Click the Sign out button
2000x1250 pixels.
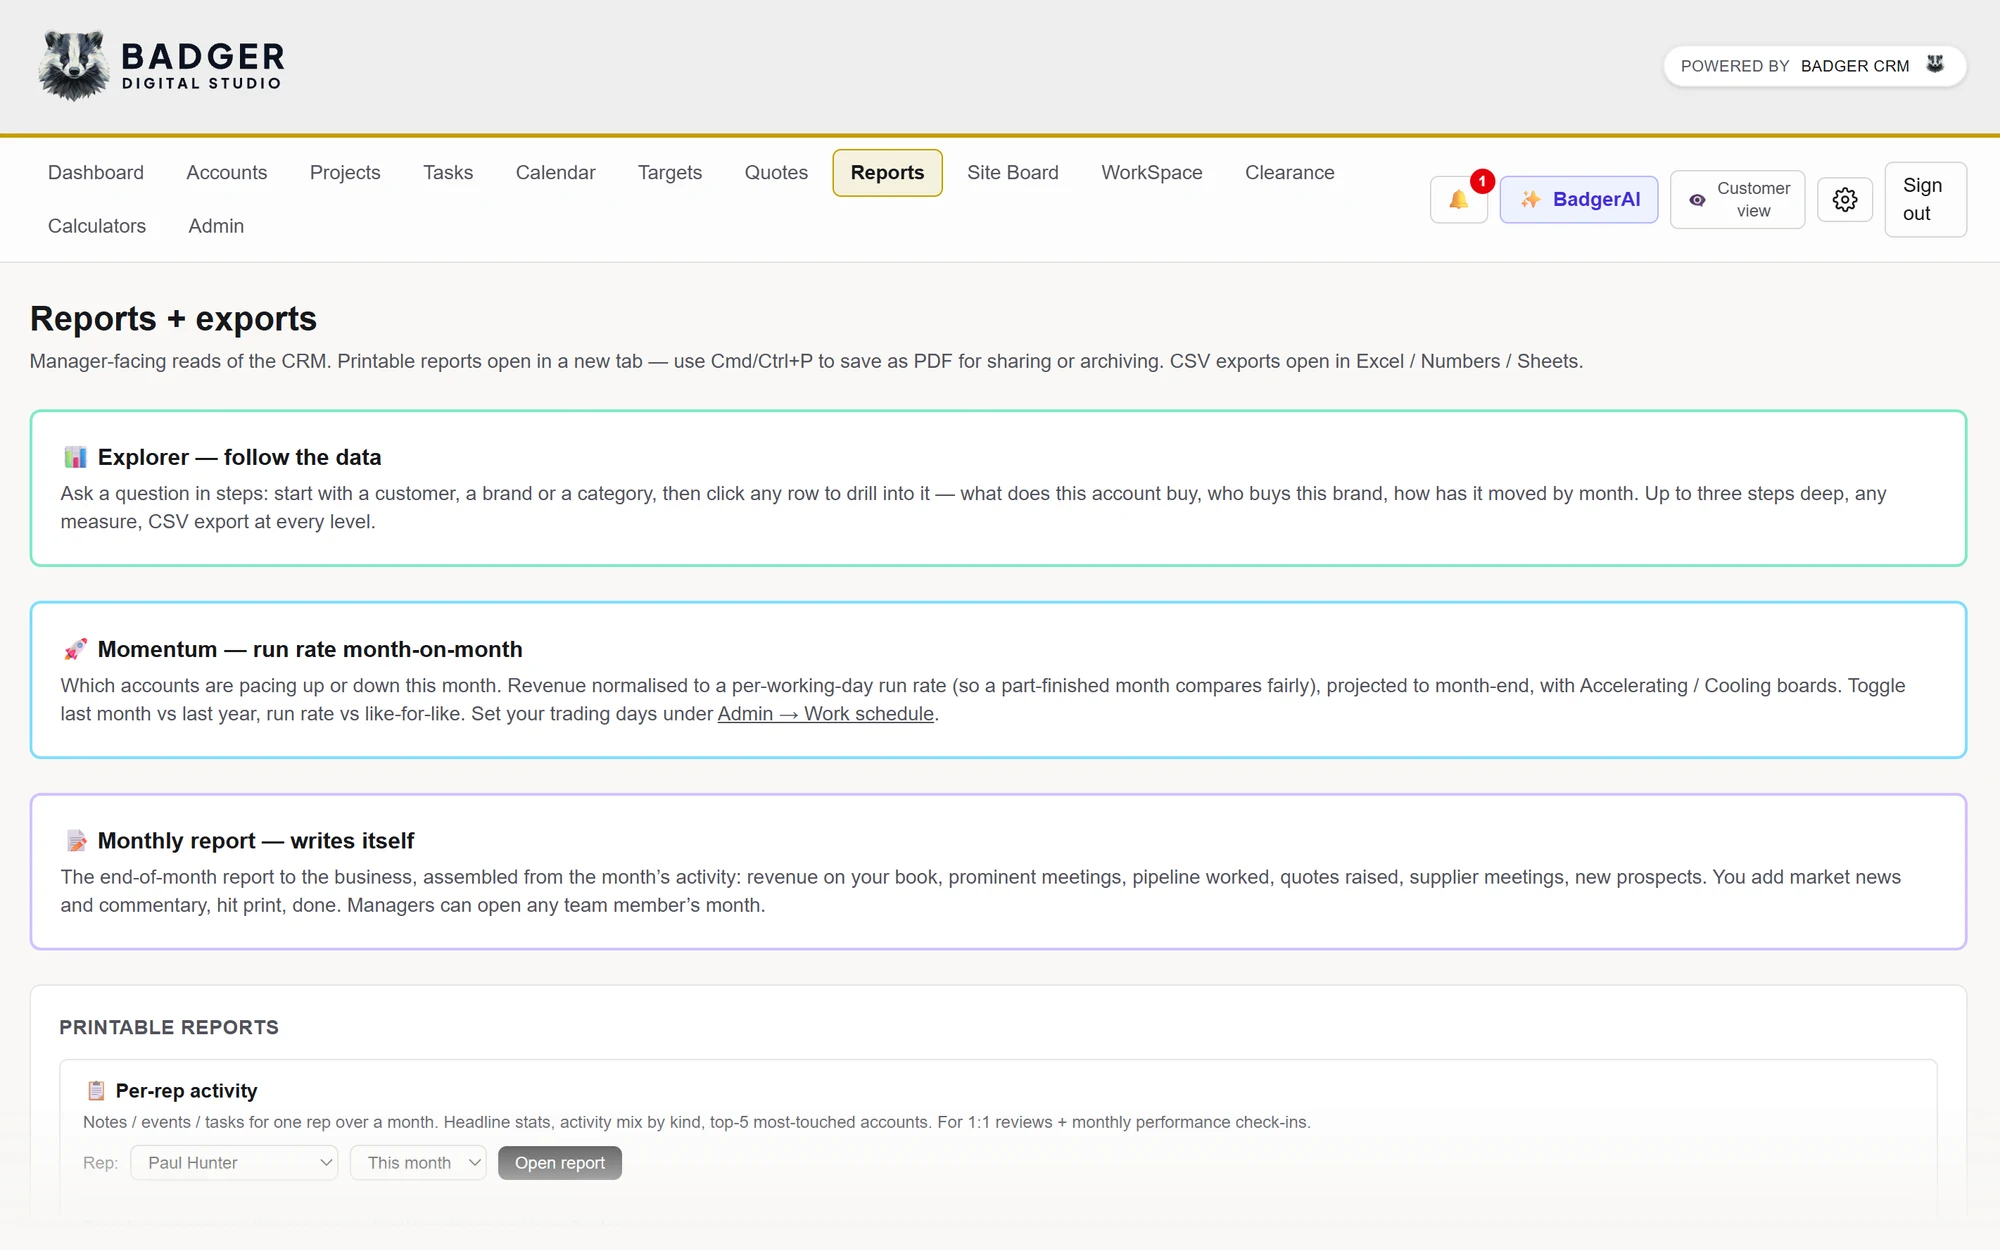(x=1925, y=199)
